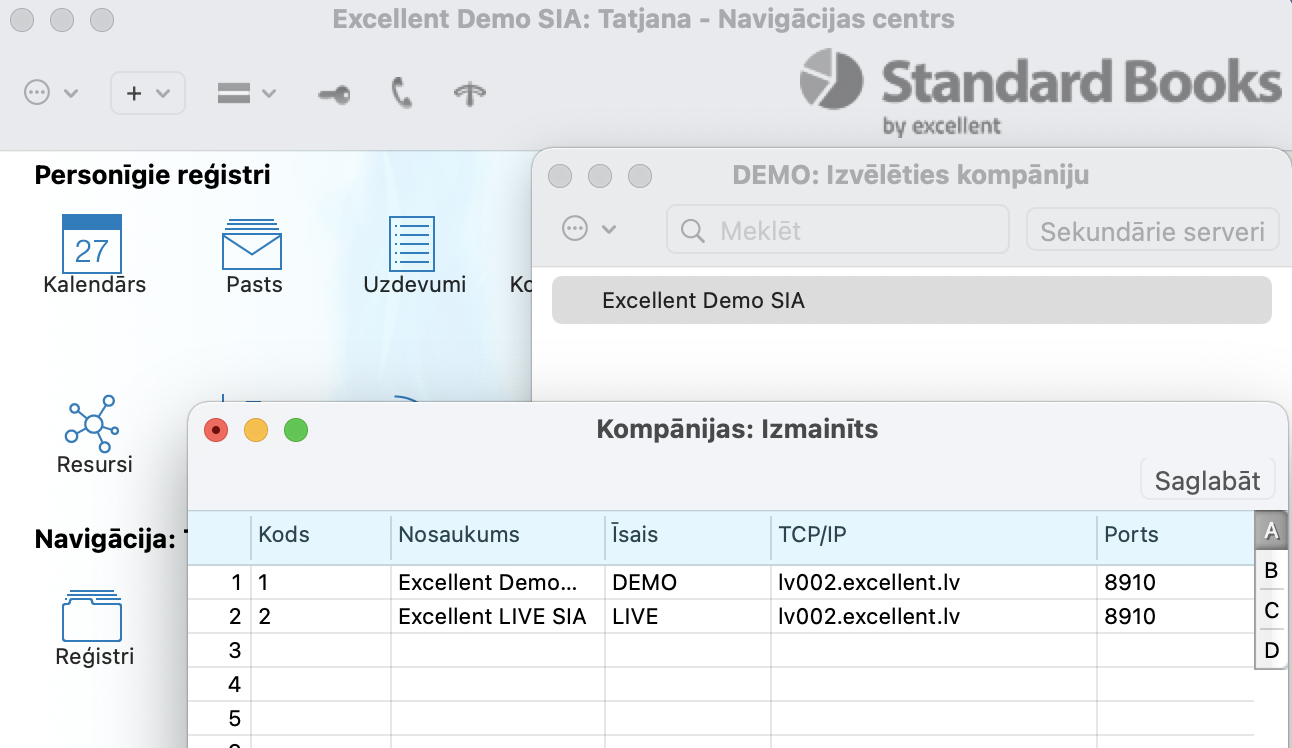Open the Uzdevumi tasks icon
Screen dimensions: 1292x748
point(412,244)
